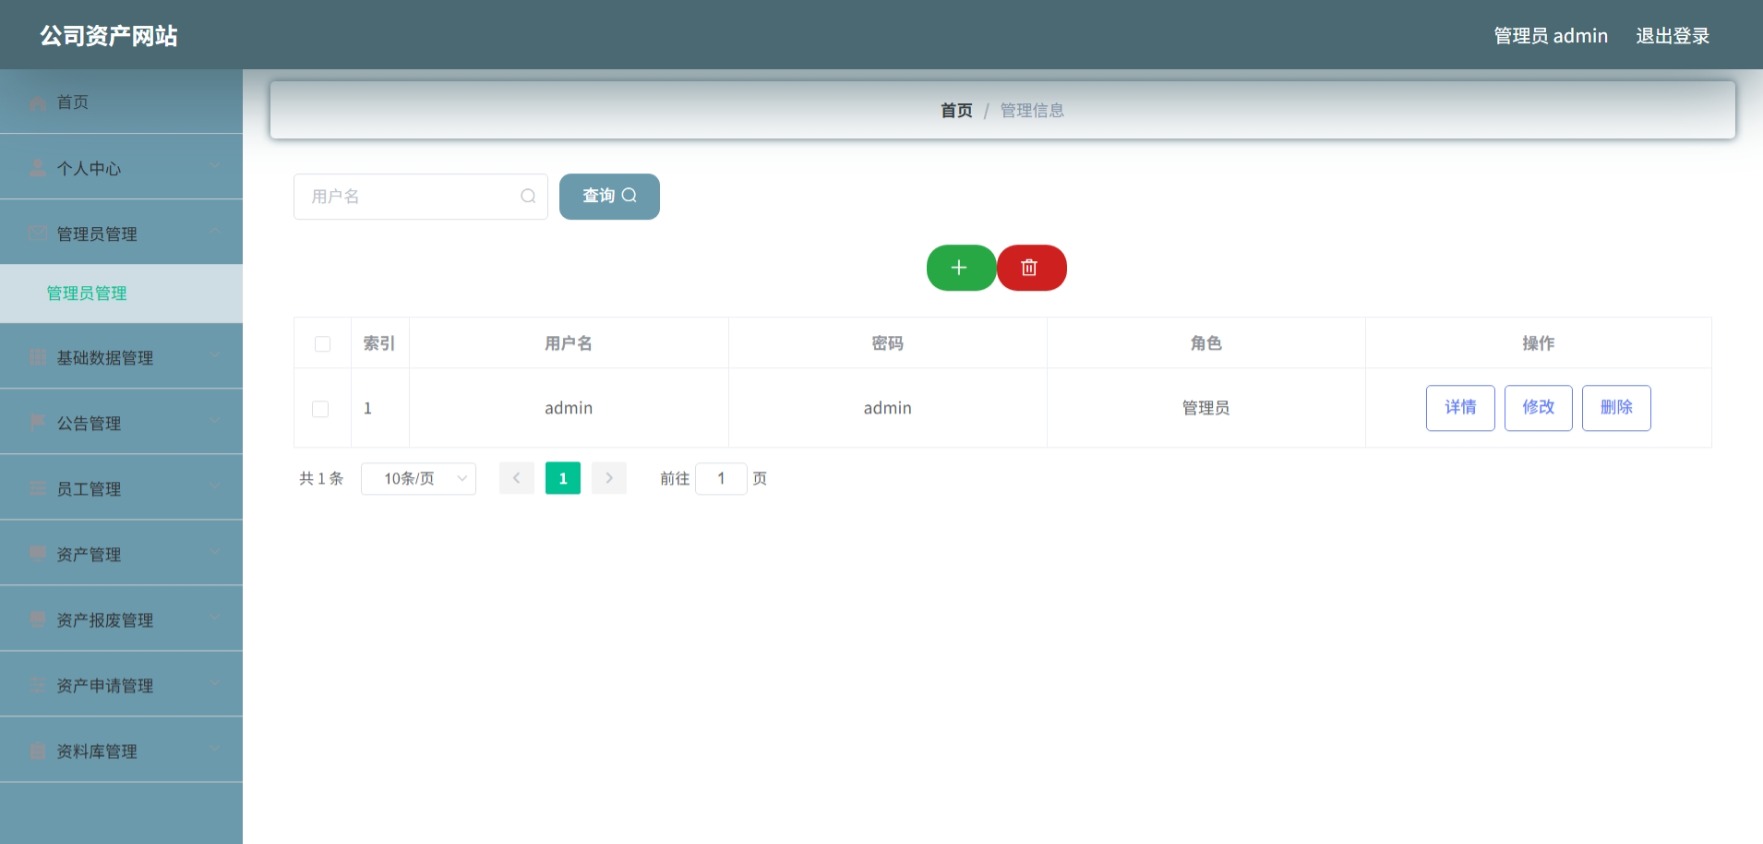Click 首页 breadcrumb link
This screenshot has width=1763, height=844.
tap(956, 111)
